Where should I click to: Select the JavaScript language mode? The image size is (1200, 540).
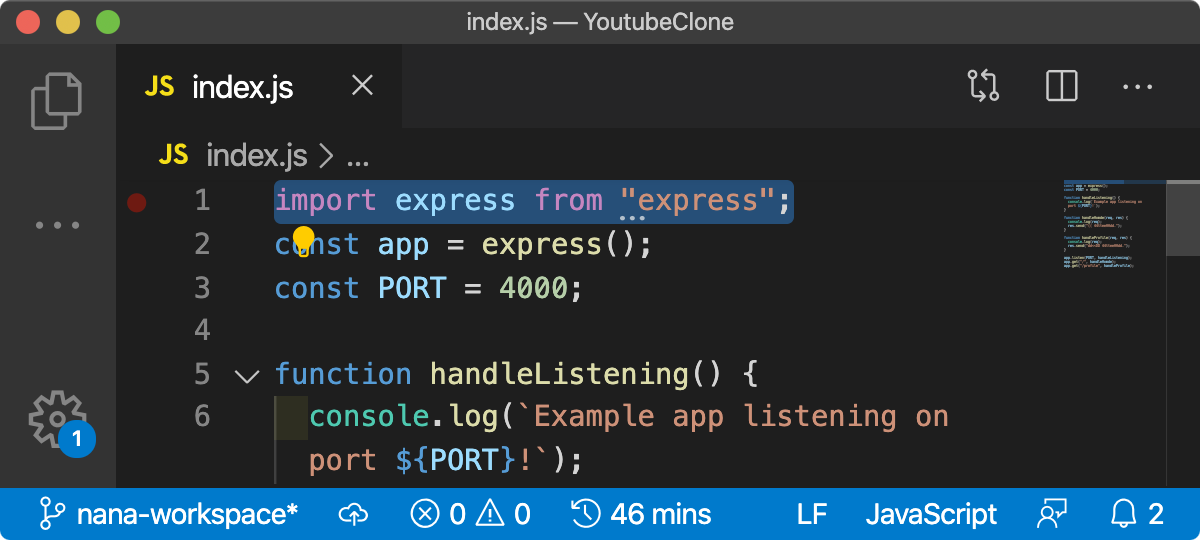[x=931, y=514]
